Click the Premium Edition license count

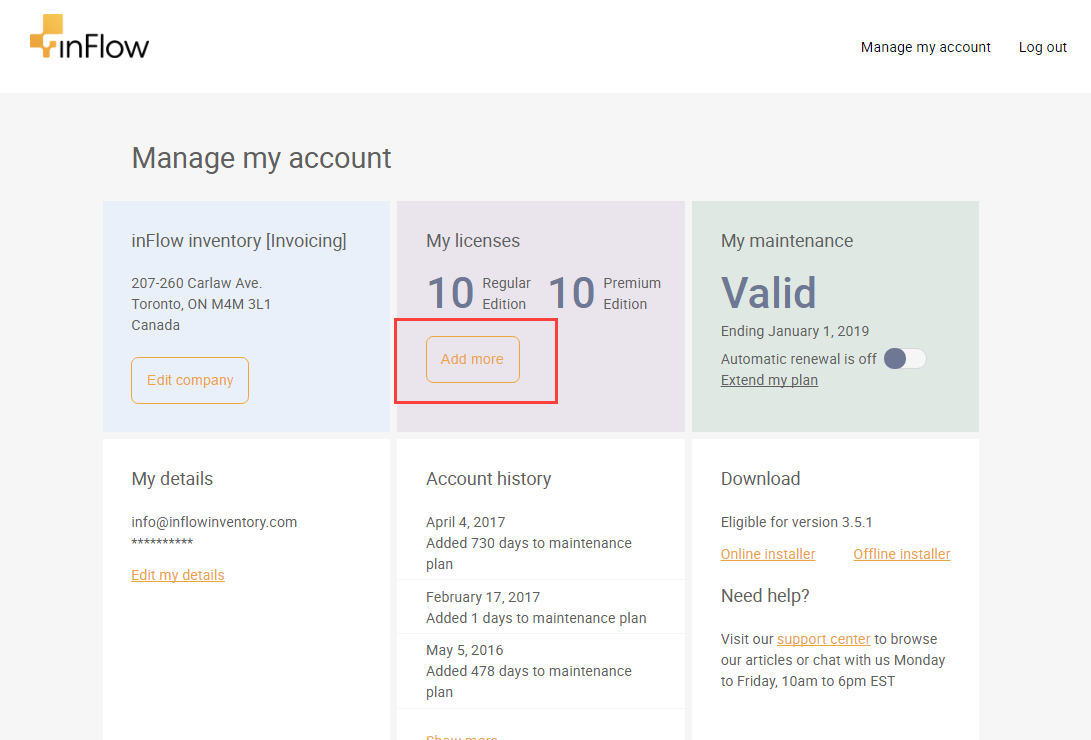(572, 294)
